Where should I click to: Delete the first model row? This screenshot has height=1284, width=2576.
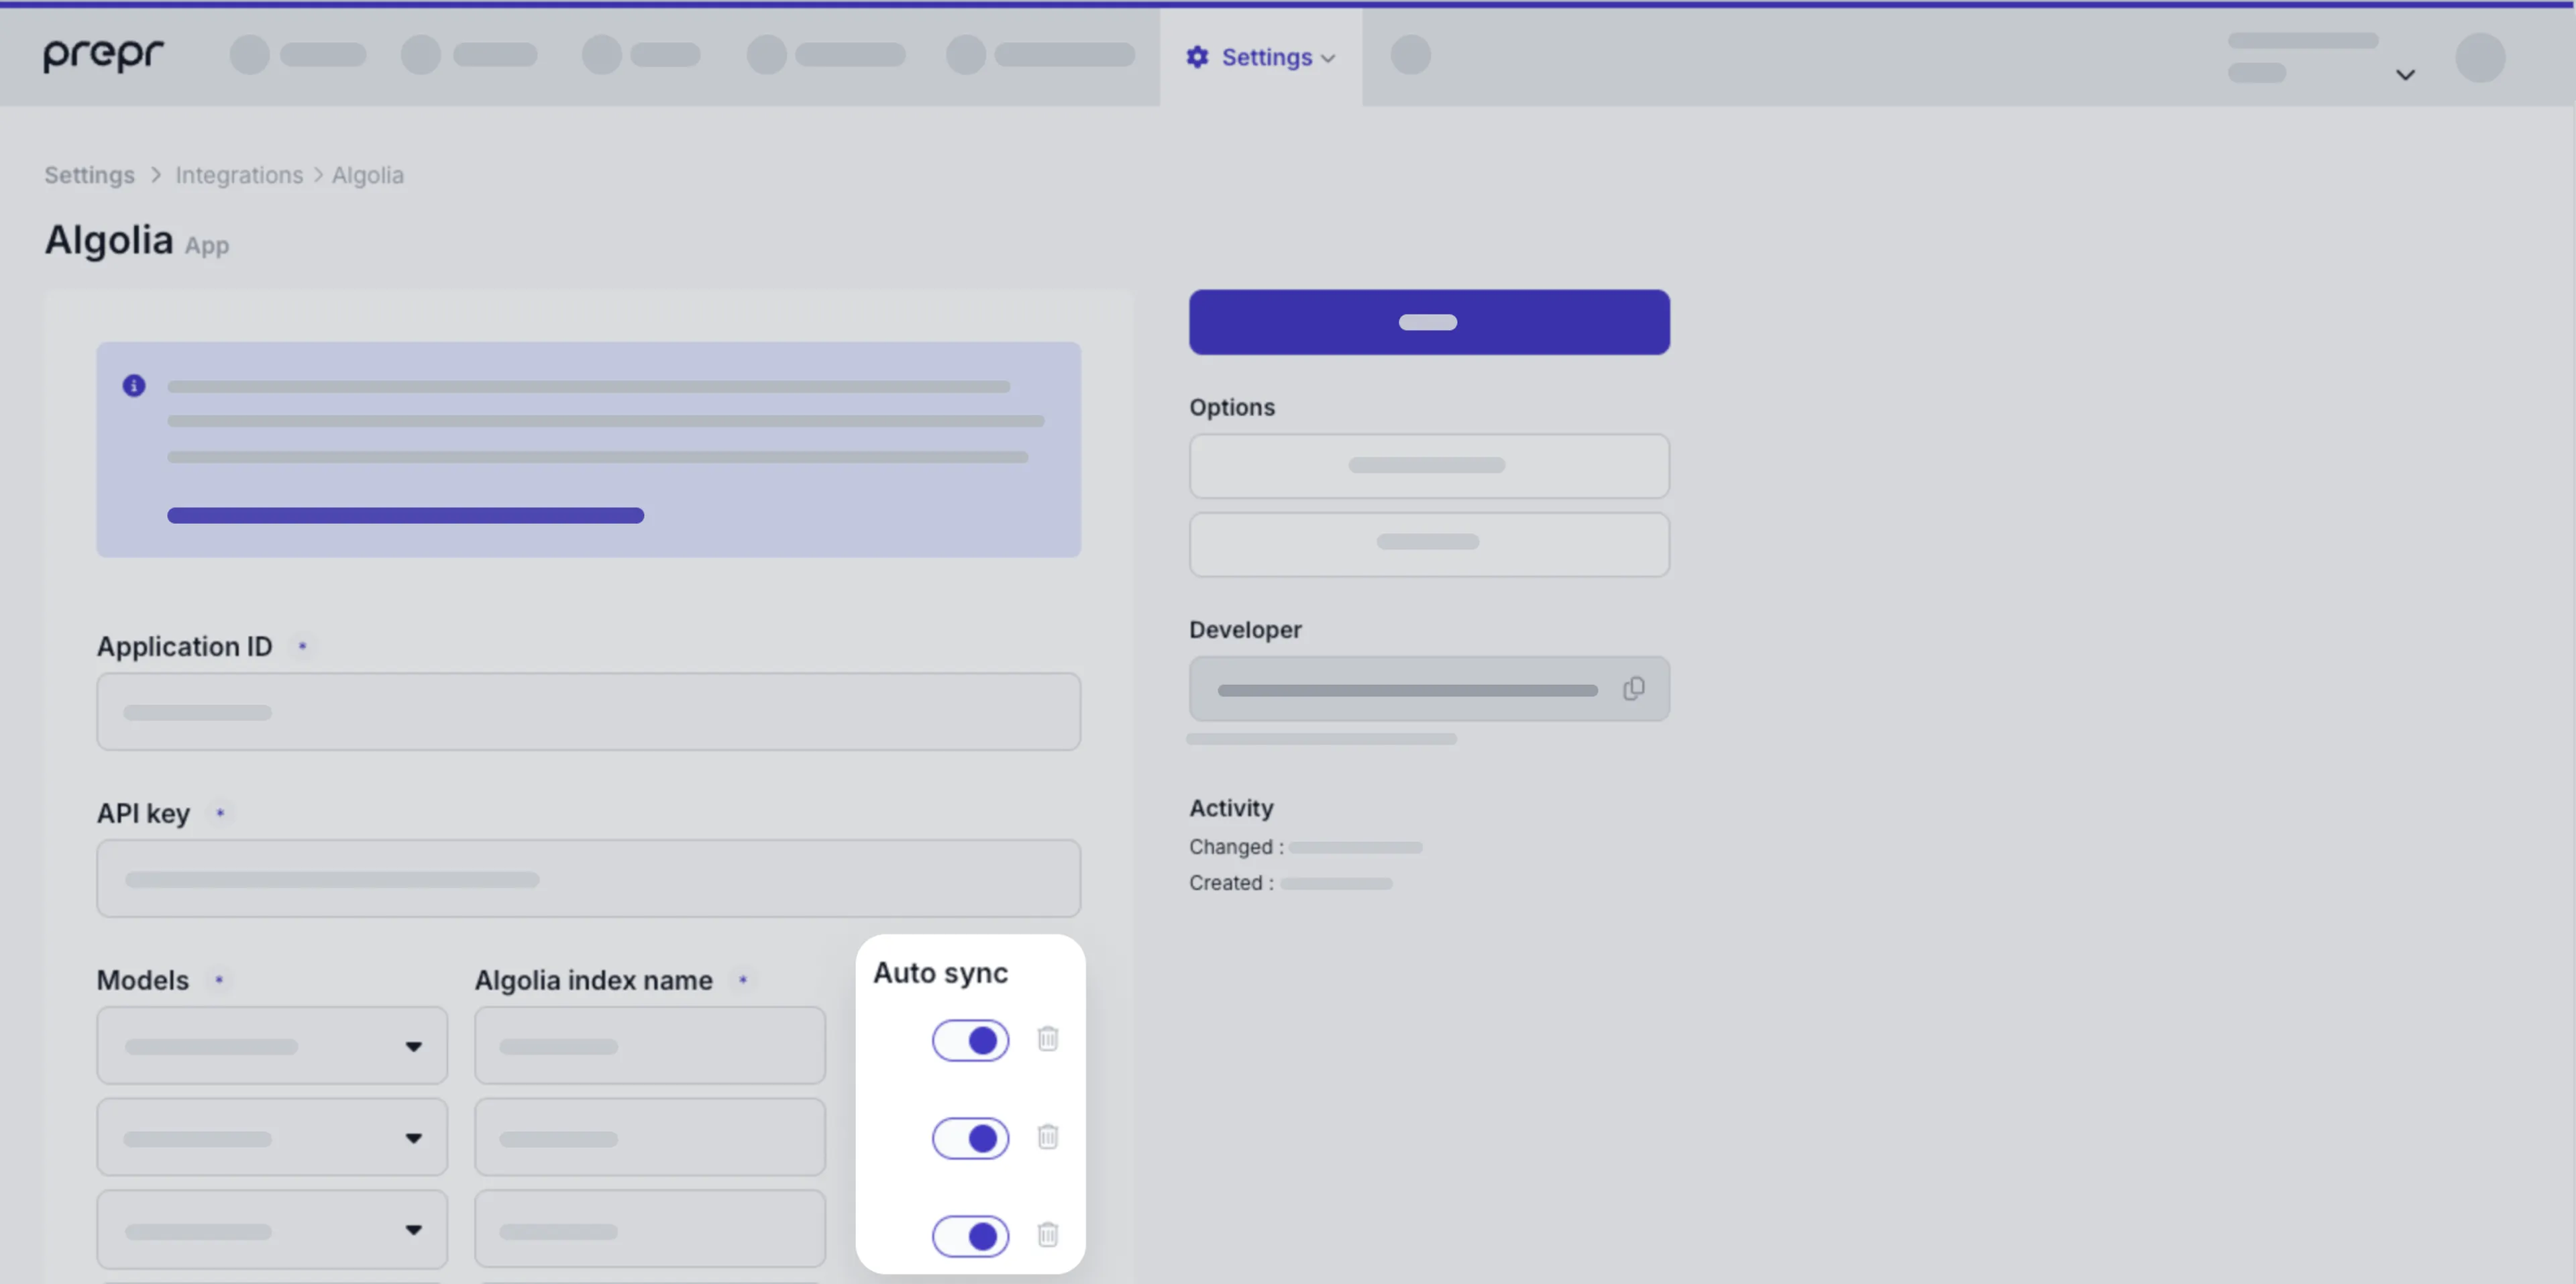(x=1048, y=1039)
